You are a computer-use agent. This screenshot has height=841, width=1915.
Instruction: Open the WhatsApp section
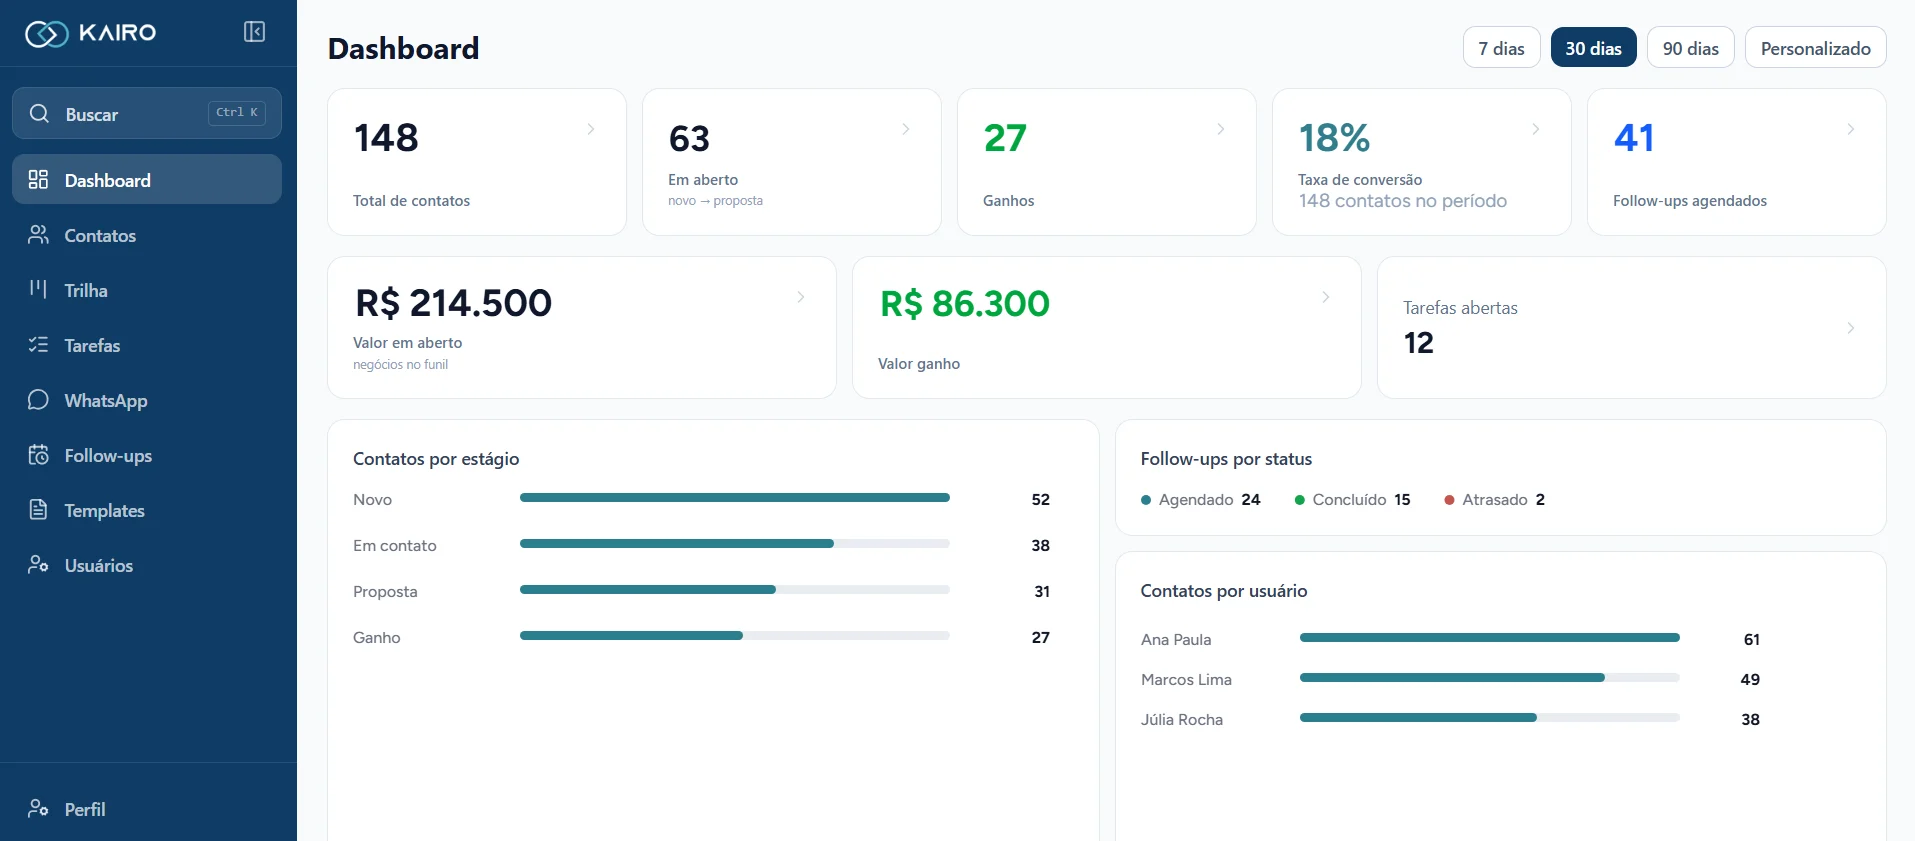coord(147,400)
